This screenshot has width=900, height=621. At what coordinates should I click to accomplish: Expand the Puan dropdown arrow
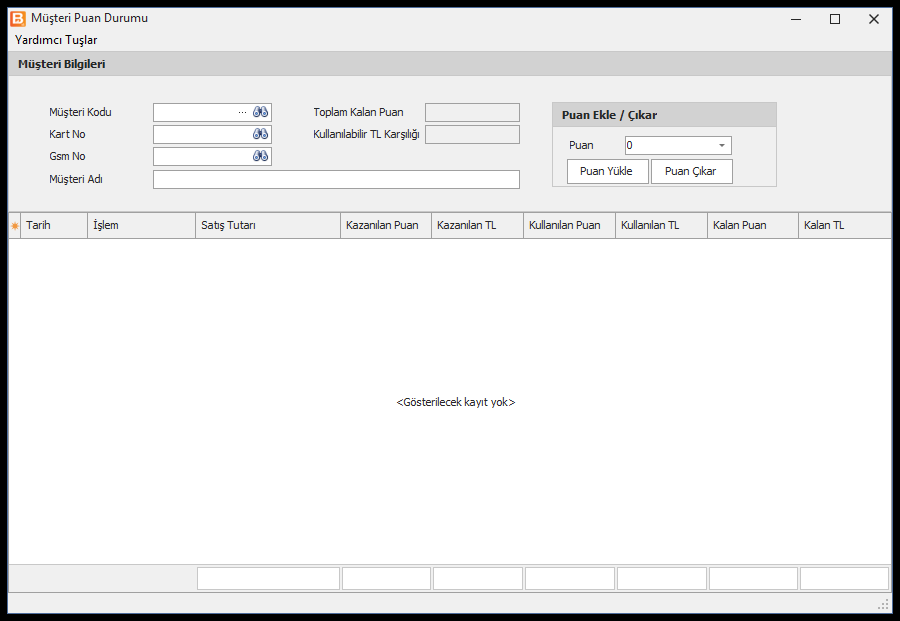(722, 146)
